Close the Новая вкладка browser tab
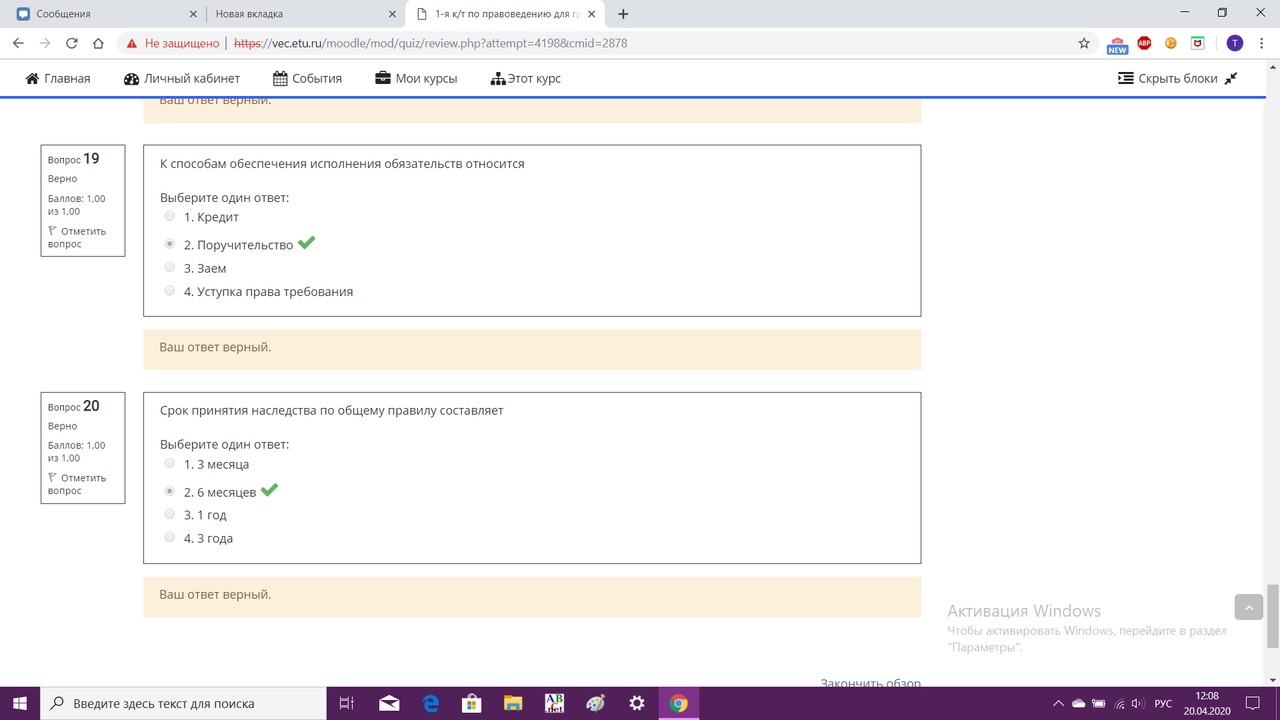Screen dimensions: 1280x720 [390, 14]
